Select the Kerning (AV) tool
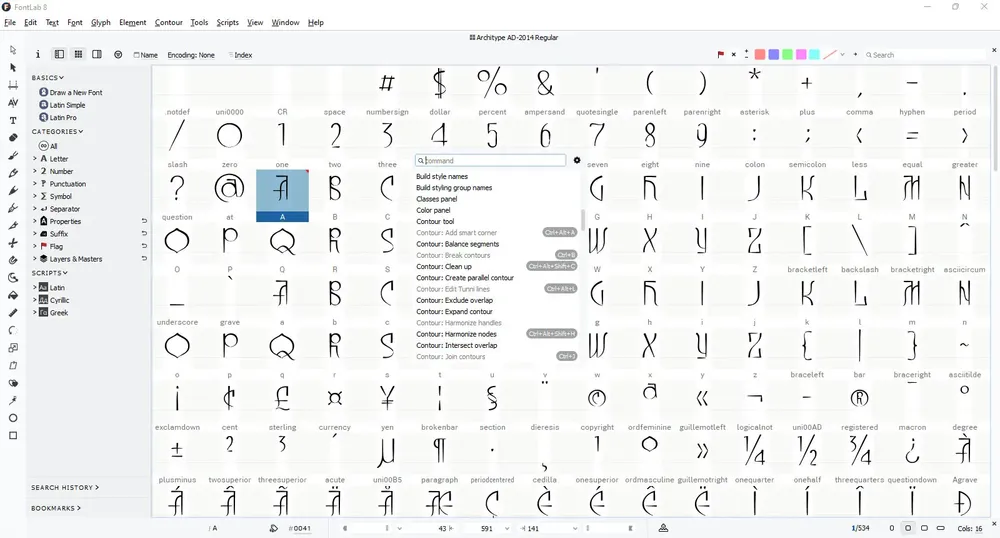 13,103
